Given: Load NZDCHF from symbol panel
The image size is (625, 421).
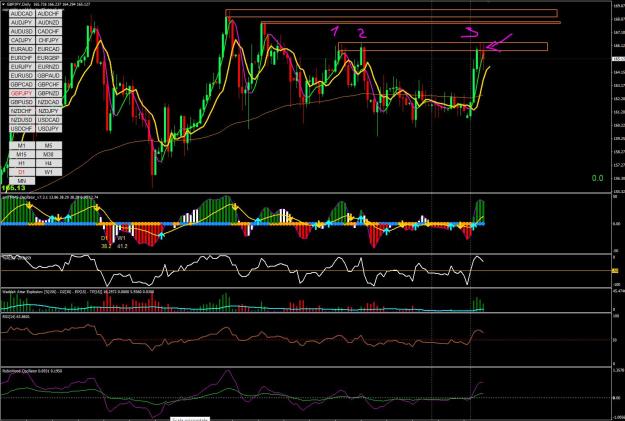Looking at the screenshot, I should click(22, 111).
